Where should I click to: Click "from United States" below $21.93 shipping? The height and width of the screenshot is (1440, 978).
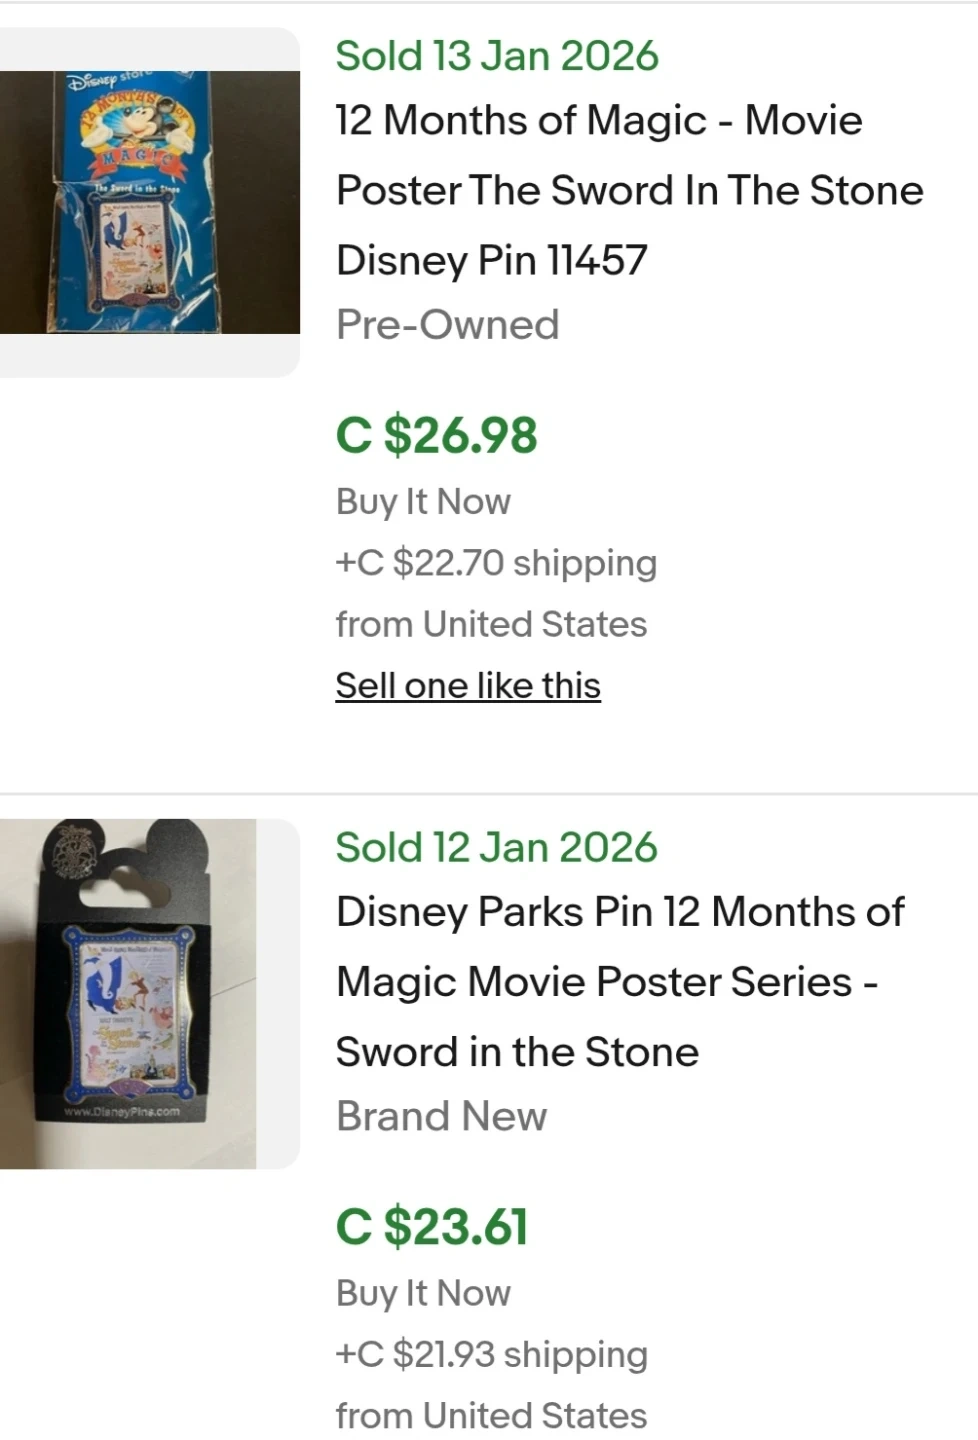coord(491,1416)
